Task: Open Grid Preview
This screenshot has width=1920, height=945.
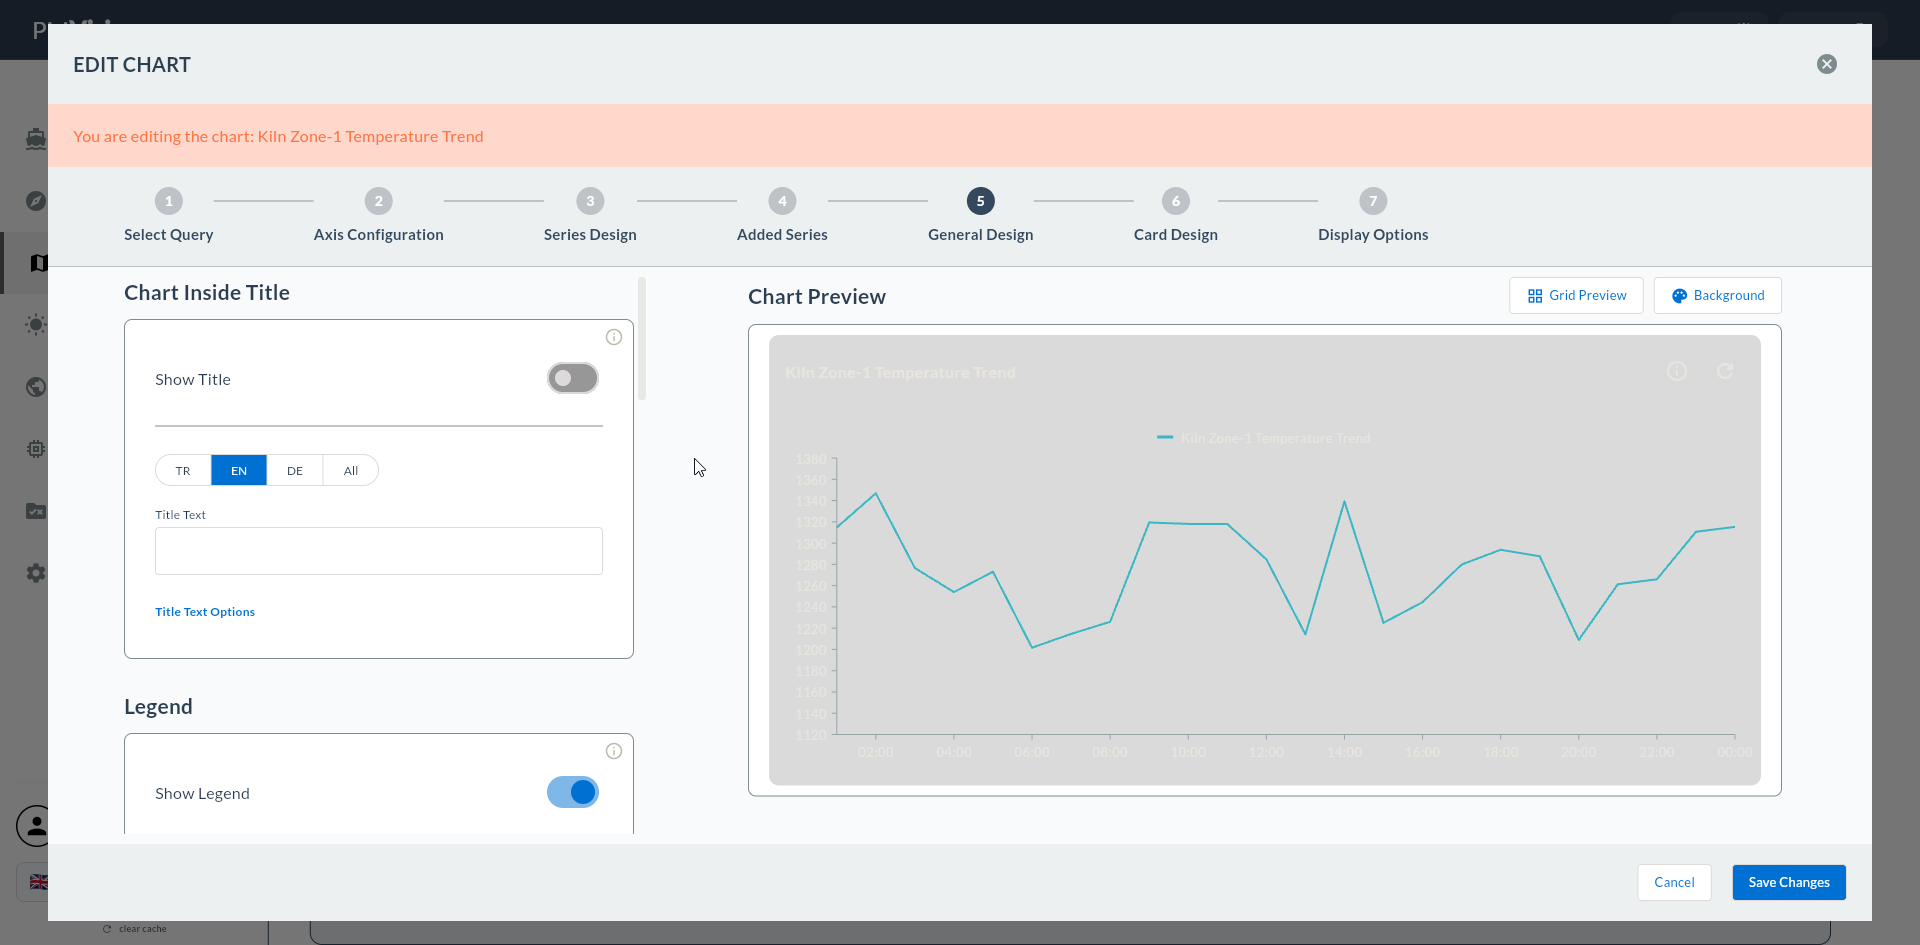Action: coord(1576,295)
